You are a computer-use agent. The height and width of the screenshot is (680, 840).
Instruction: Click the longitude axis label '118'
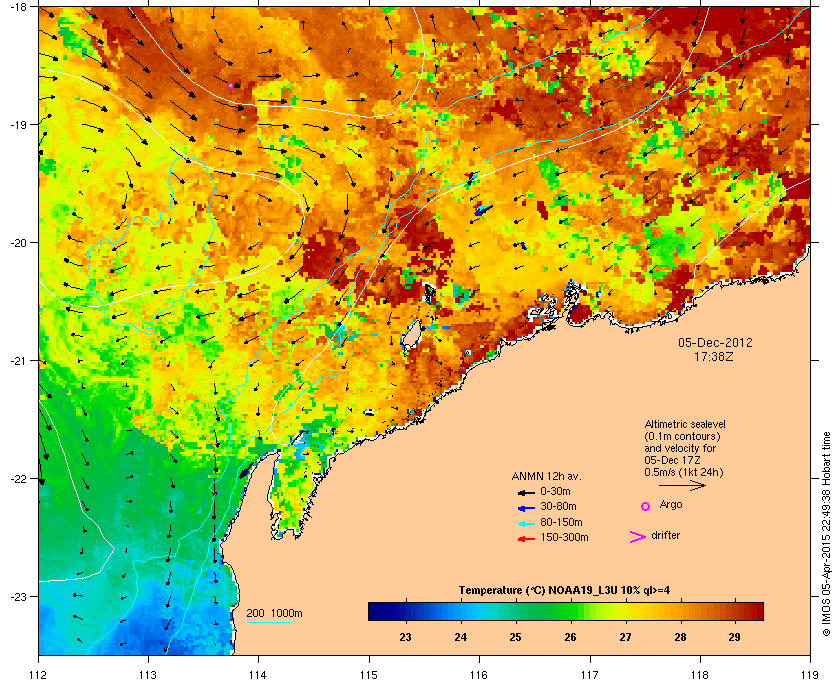pyautogui.click(x=700, y=675)
